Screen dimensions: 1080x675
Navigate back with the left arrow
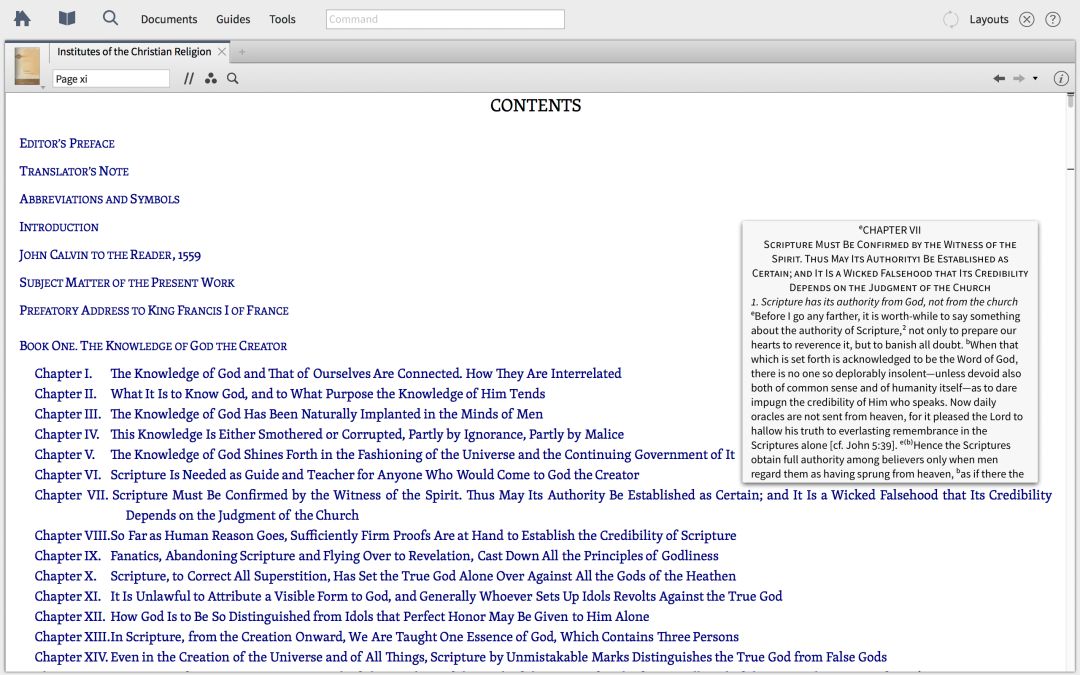pyautogui.click(x=999, y=79)
